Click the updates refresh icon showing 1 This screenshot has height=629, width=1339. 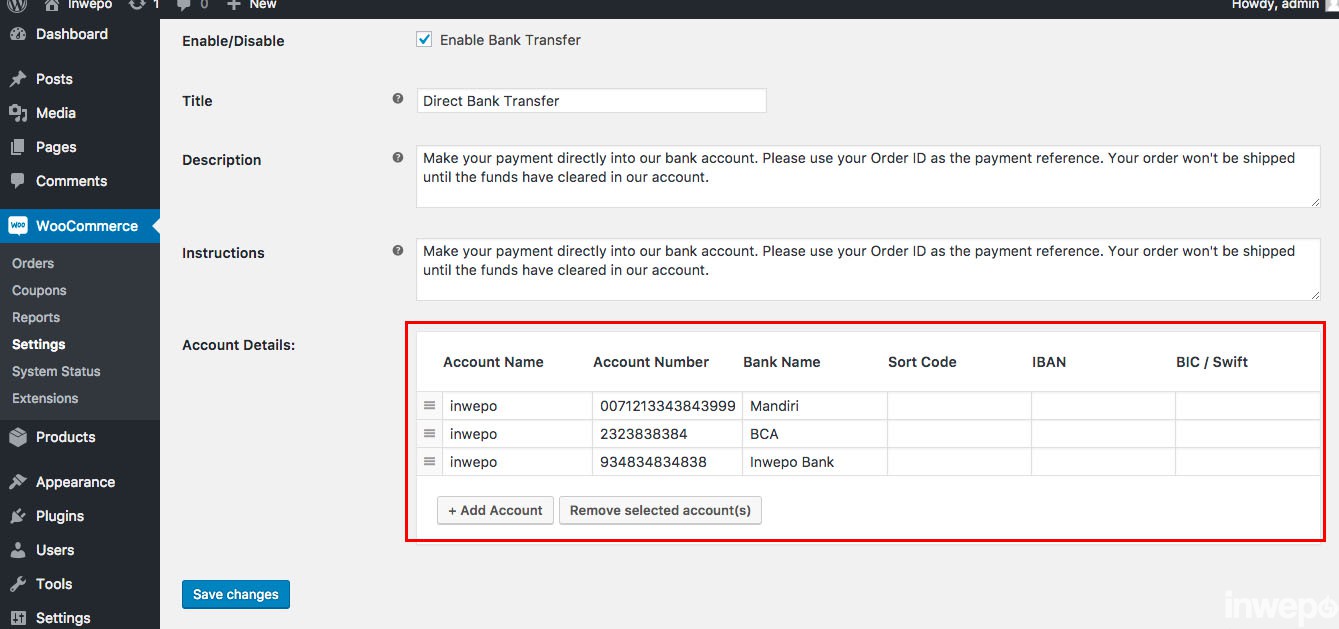pos(136,6)
